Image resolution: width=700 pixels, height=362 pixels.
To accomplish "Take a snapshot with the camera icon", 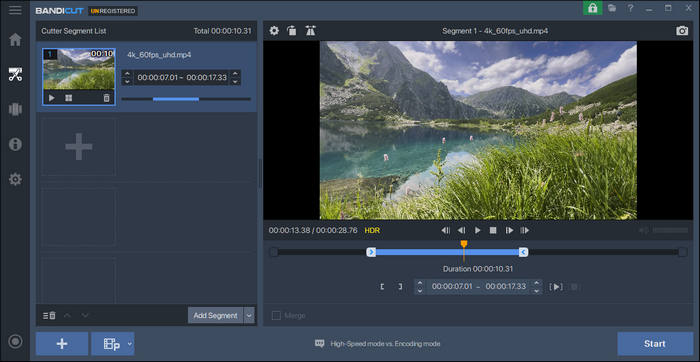I will point(682,31).
